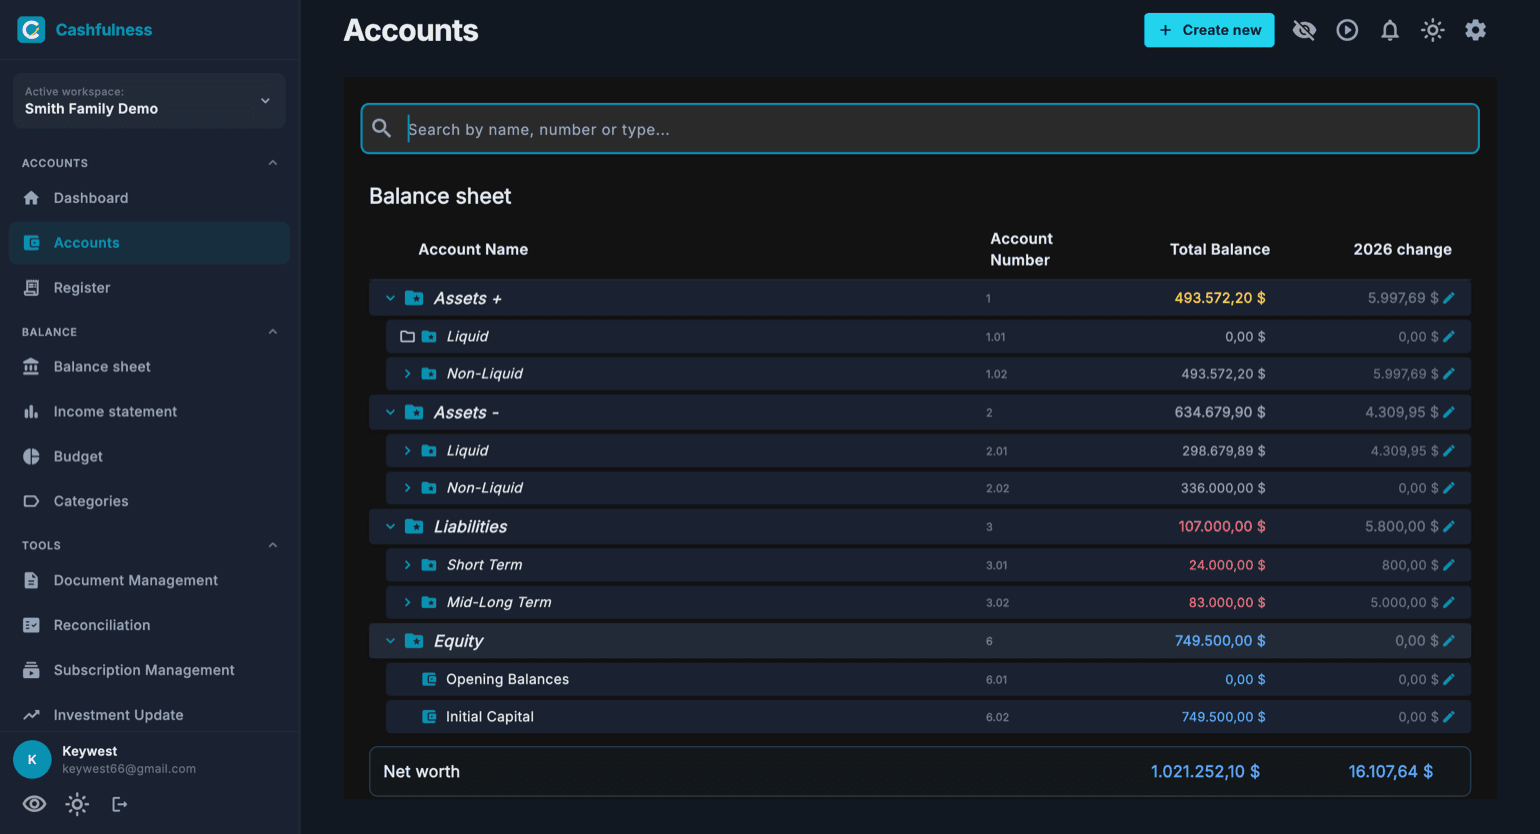Screen dimensions: 1540x834
Task: Edit pencil icon on Short Term row
Action: pos(1449,565)
